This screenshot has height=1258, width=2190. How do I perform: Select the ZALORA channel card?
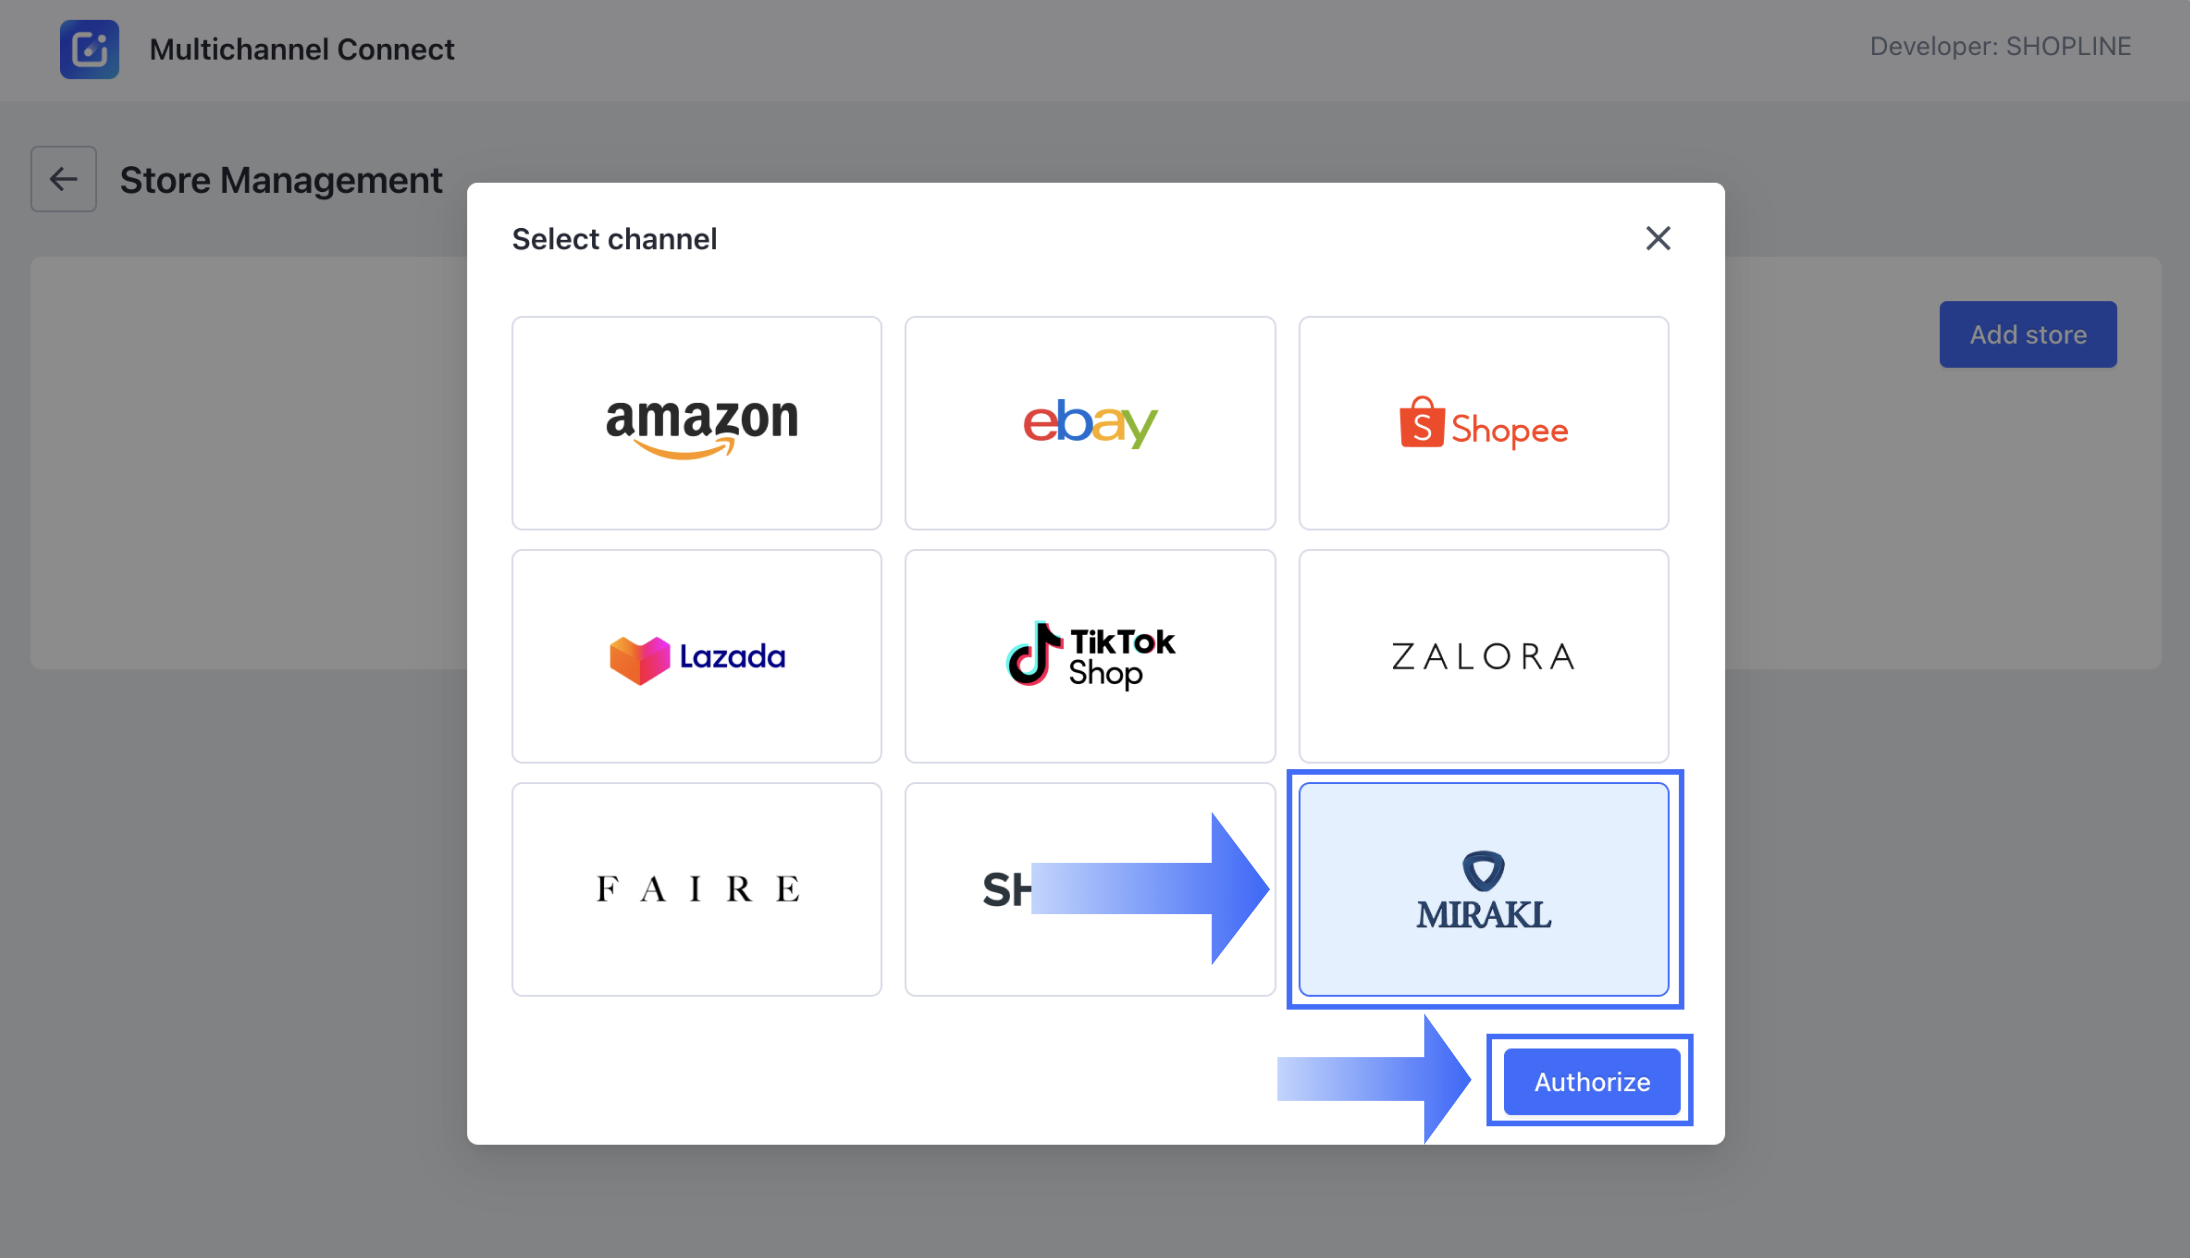click(x=1483, y=656)
